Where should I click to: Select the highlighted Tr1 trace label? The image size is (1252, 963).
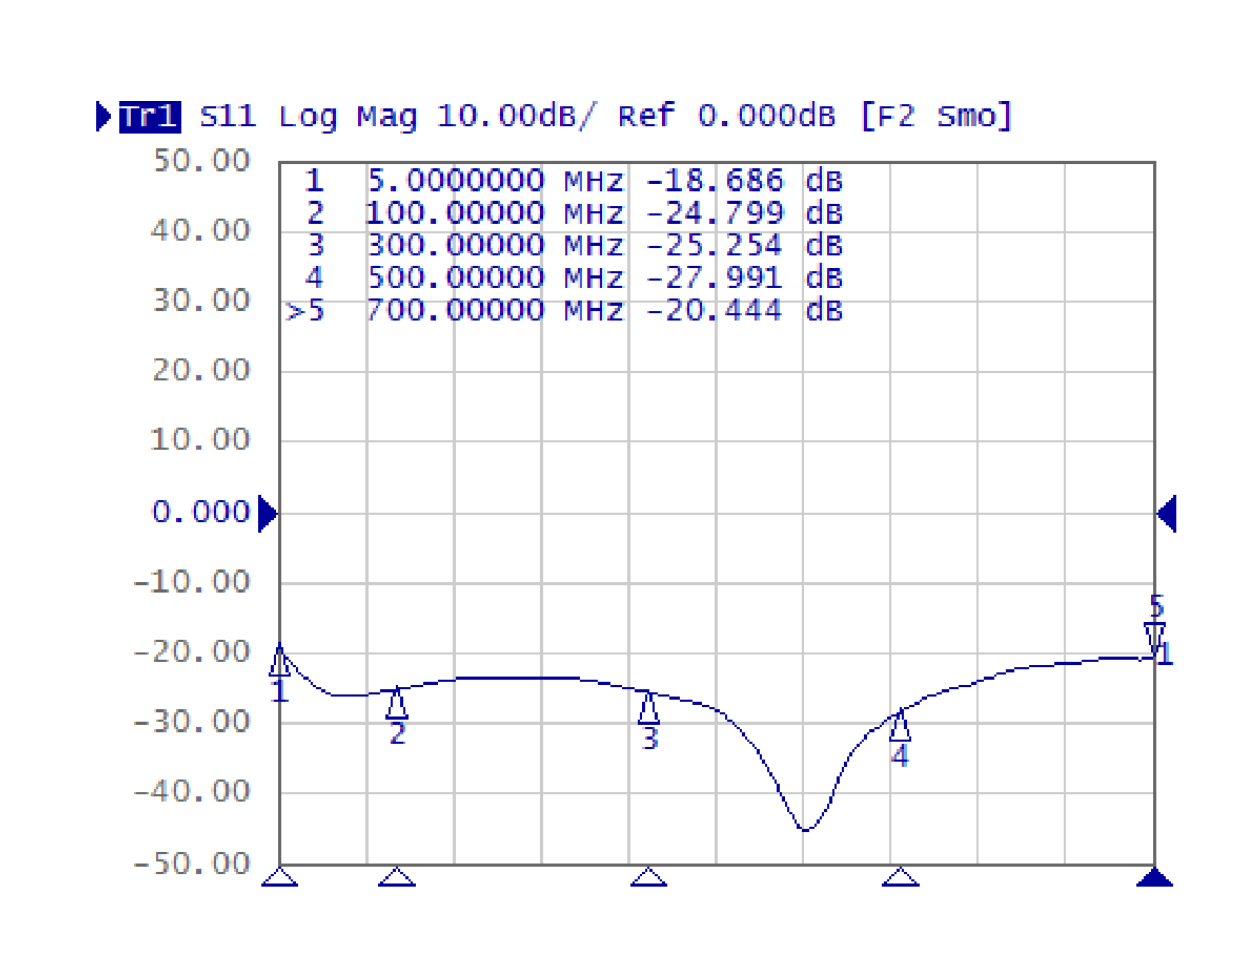point(150,117)
